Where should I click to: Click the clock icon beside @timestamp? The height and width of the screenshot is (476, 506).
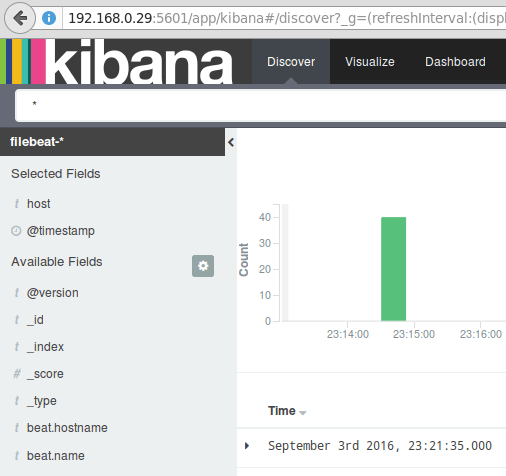click(x=16, y=231)
